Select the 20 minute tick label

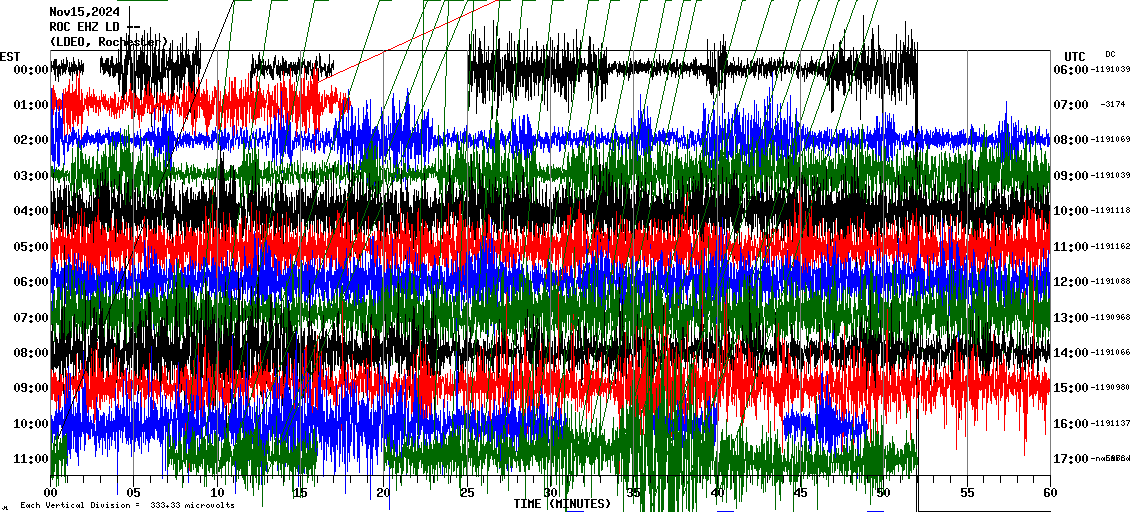(383, 493)
